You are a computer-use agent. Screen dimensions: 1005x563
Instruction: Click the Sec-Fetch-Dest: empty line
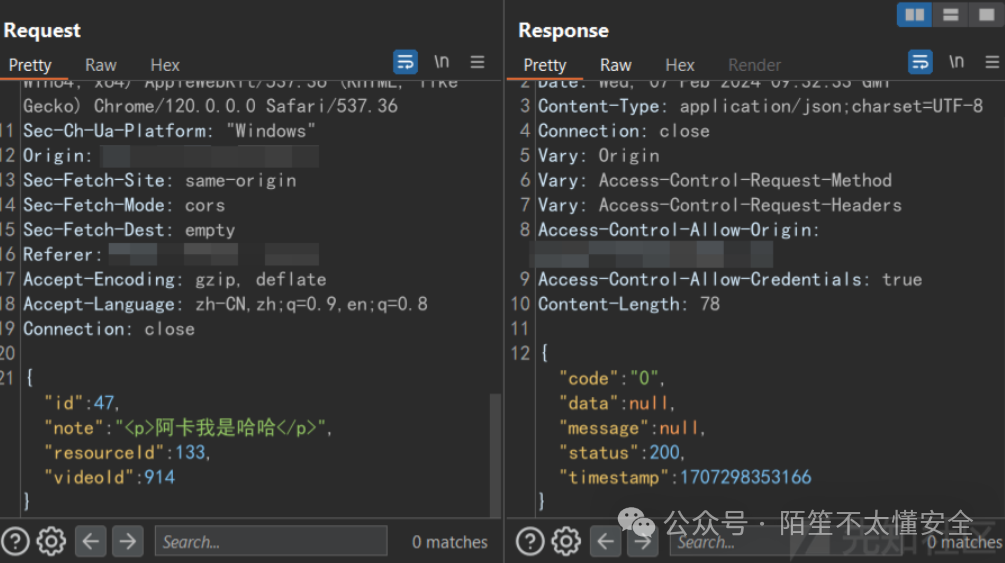(129, 230)
